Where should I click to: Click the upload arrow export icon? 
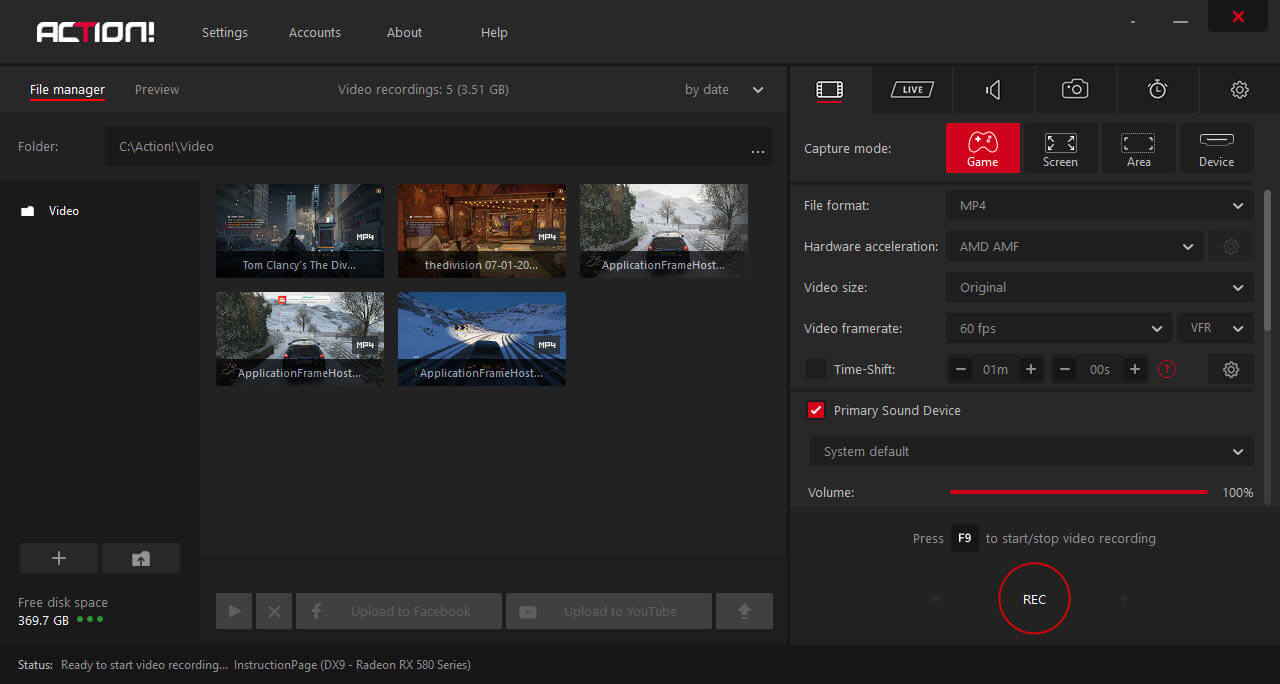[744, 611]
